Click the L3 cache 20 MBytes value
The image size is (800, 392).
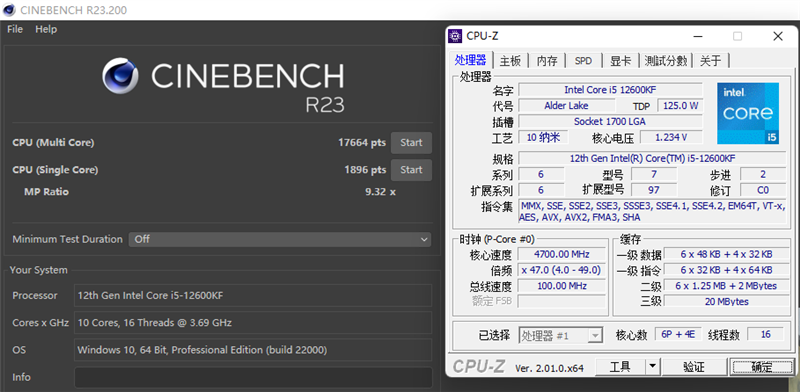coord(726,302)
